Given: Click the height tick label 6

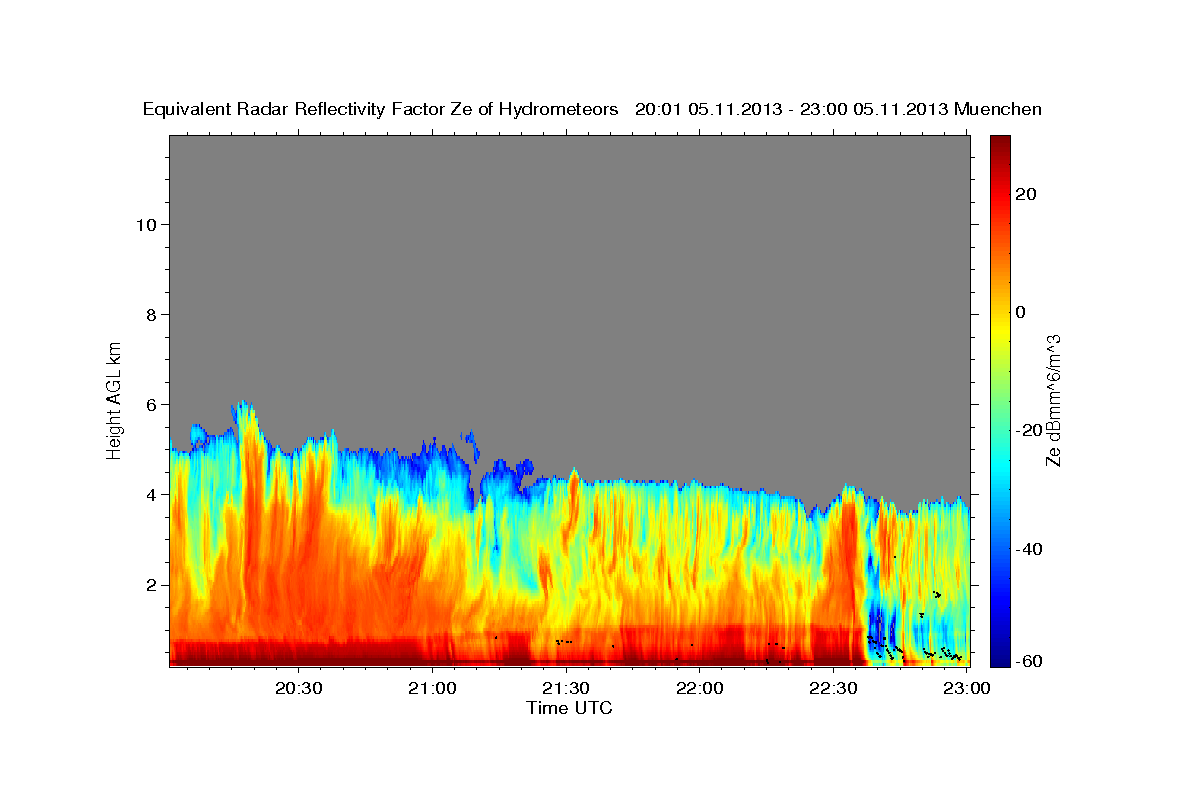Looking at the screenshot, I should point(150,404).
